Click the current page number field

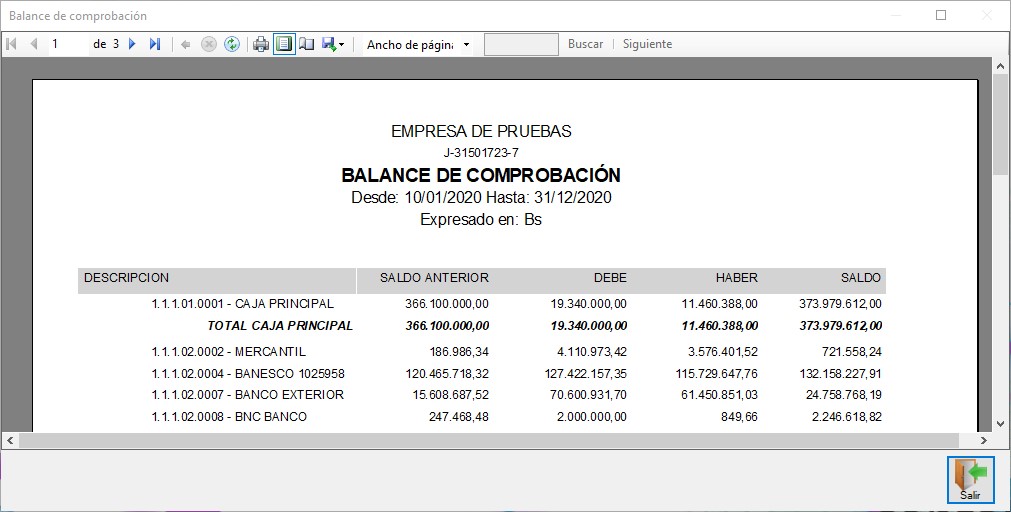(x=69, y=44)
